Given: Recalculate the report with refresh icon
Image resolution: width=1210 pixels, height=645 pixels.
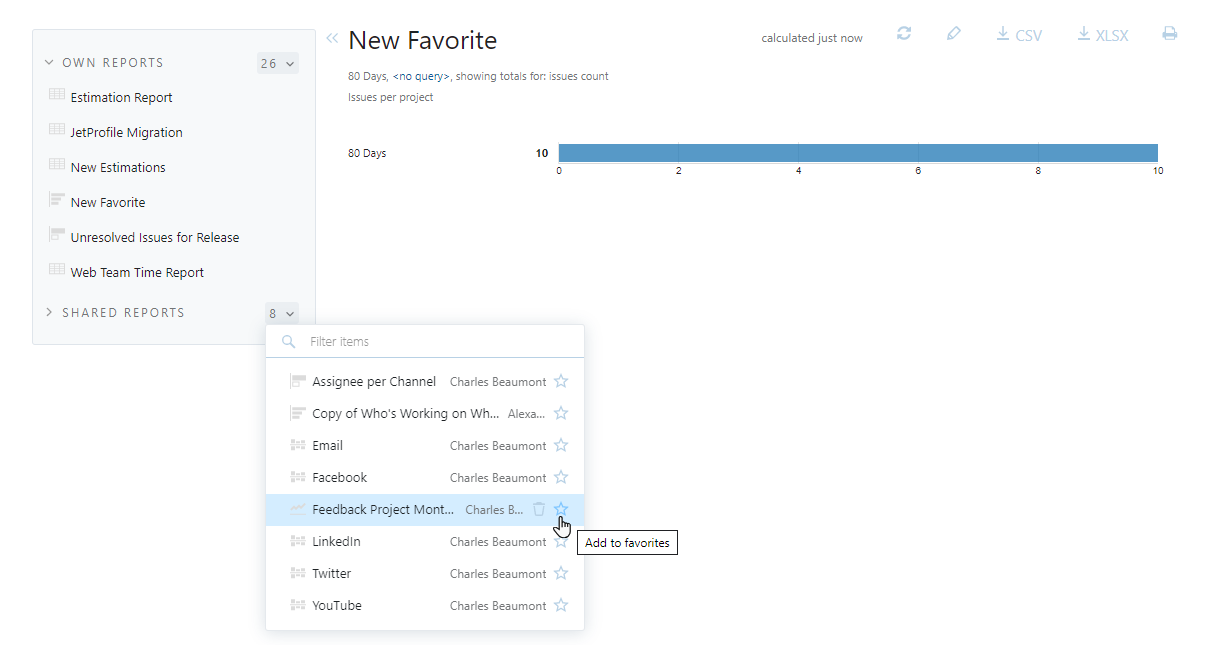Looking at the screenshot, I should coord(904,34).
